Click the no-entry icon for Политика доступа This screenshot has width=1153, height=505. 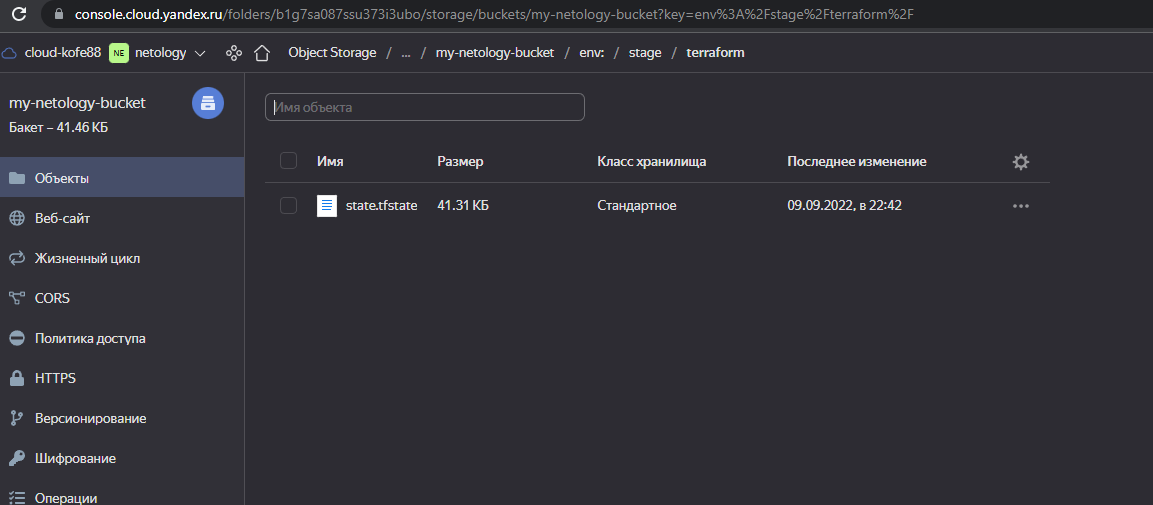(x=17, y=338)
